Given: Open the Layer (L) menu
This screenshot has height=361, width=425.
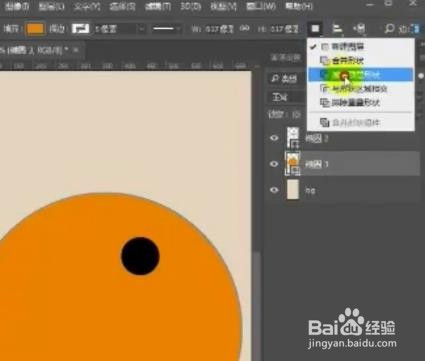Looking at the screenshot, I should [x=51, y=6].
